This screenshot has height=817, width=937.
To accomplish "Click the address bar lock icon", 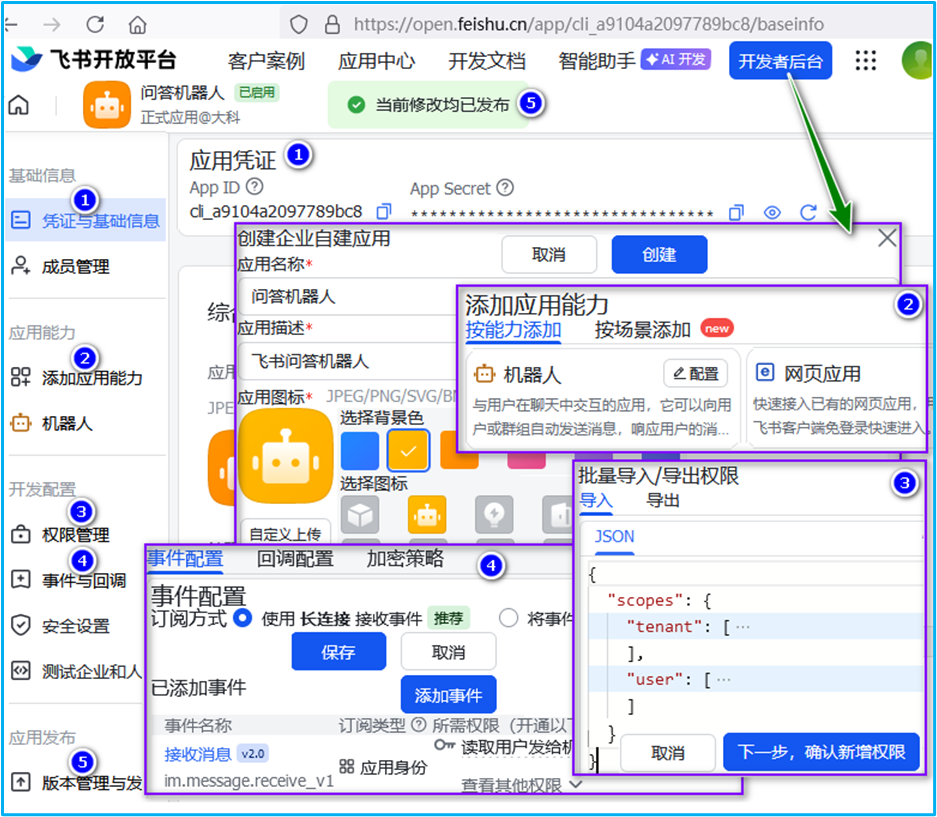I will (x=332, y=25).
